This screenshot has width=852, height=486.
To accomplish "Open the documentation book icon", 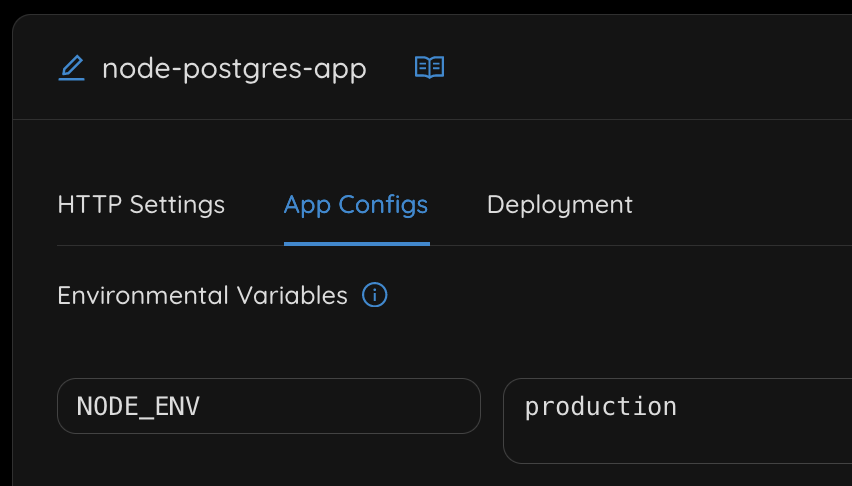I will pyautogui.click(x=429, y=68).
